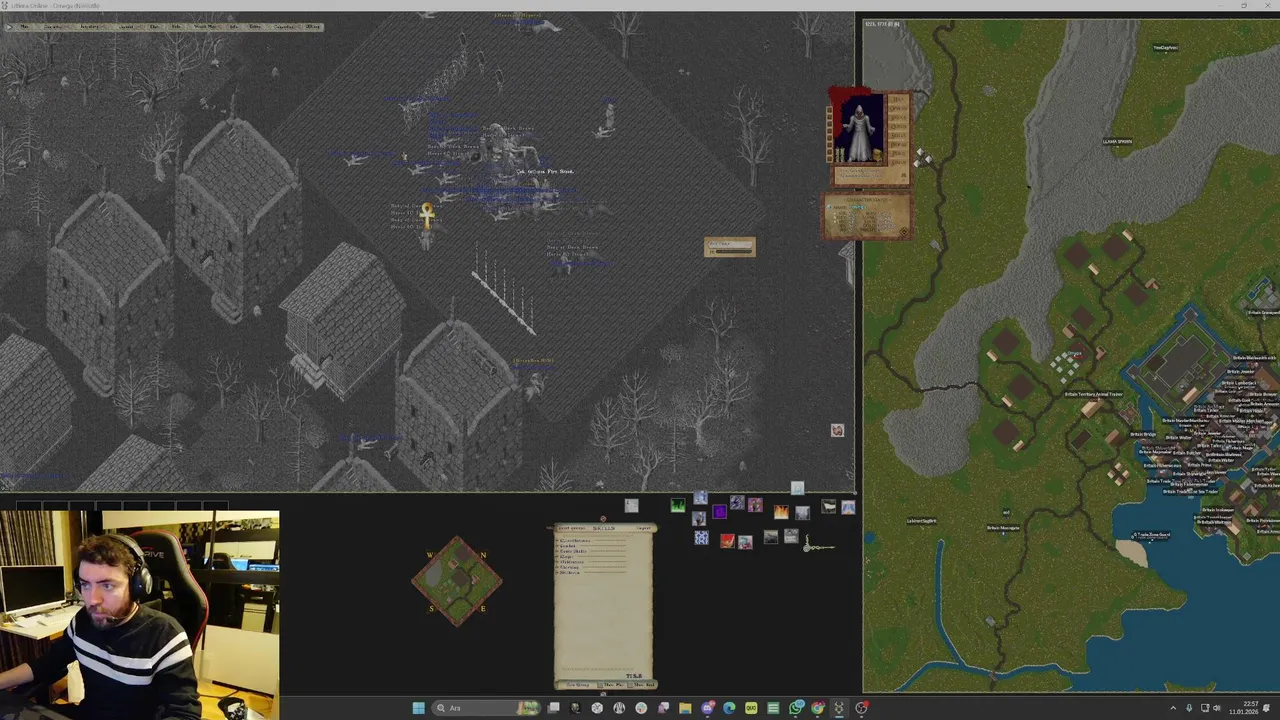Open Map from top menu bar
1280x720 pixels.
pos(24,26)
